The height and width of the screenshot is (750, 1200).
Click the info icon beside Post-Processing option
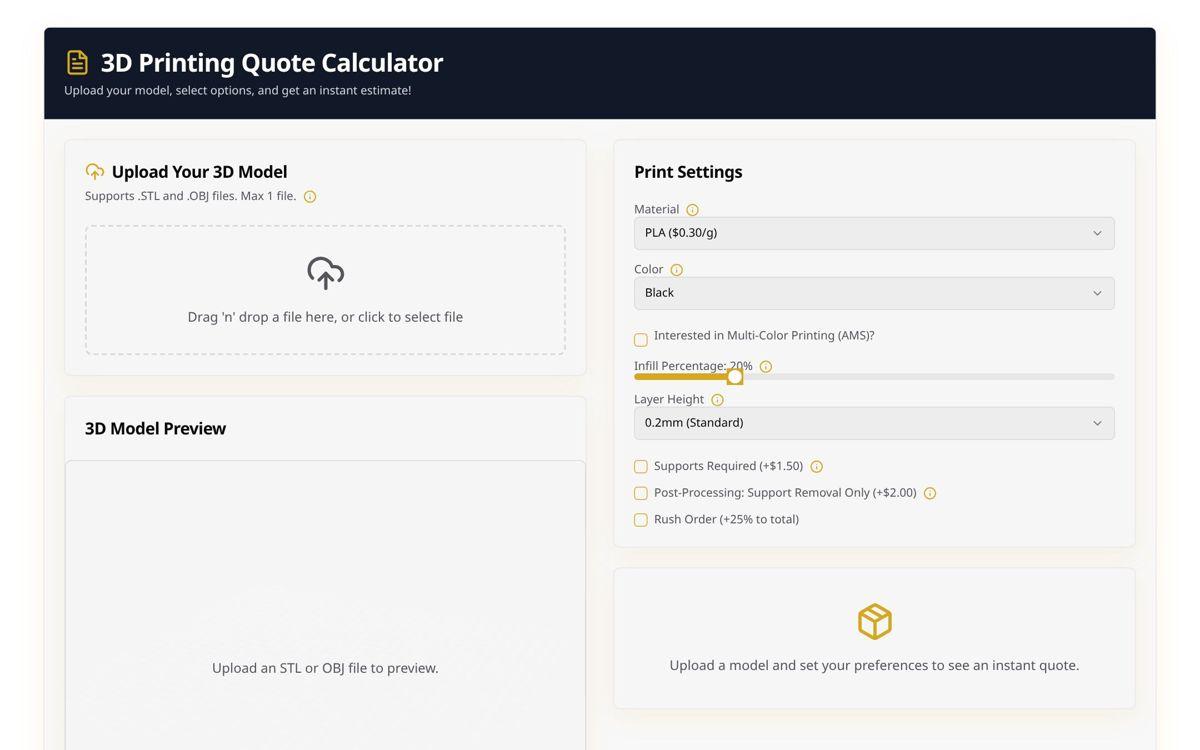tap(930, 493)
